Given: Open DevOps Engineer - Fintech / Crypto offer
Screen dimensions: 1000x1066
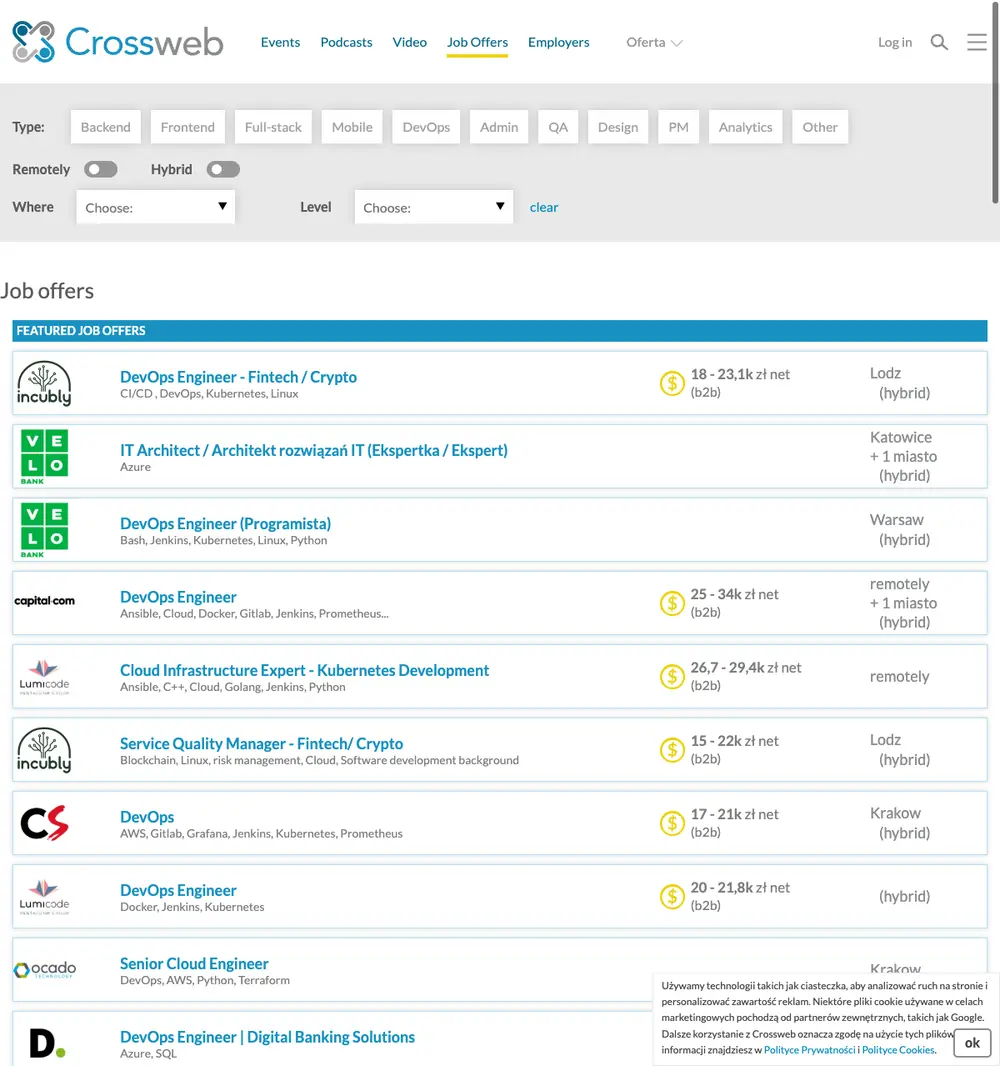Looking at the screenshot, I should [238, 377].
